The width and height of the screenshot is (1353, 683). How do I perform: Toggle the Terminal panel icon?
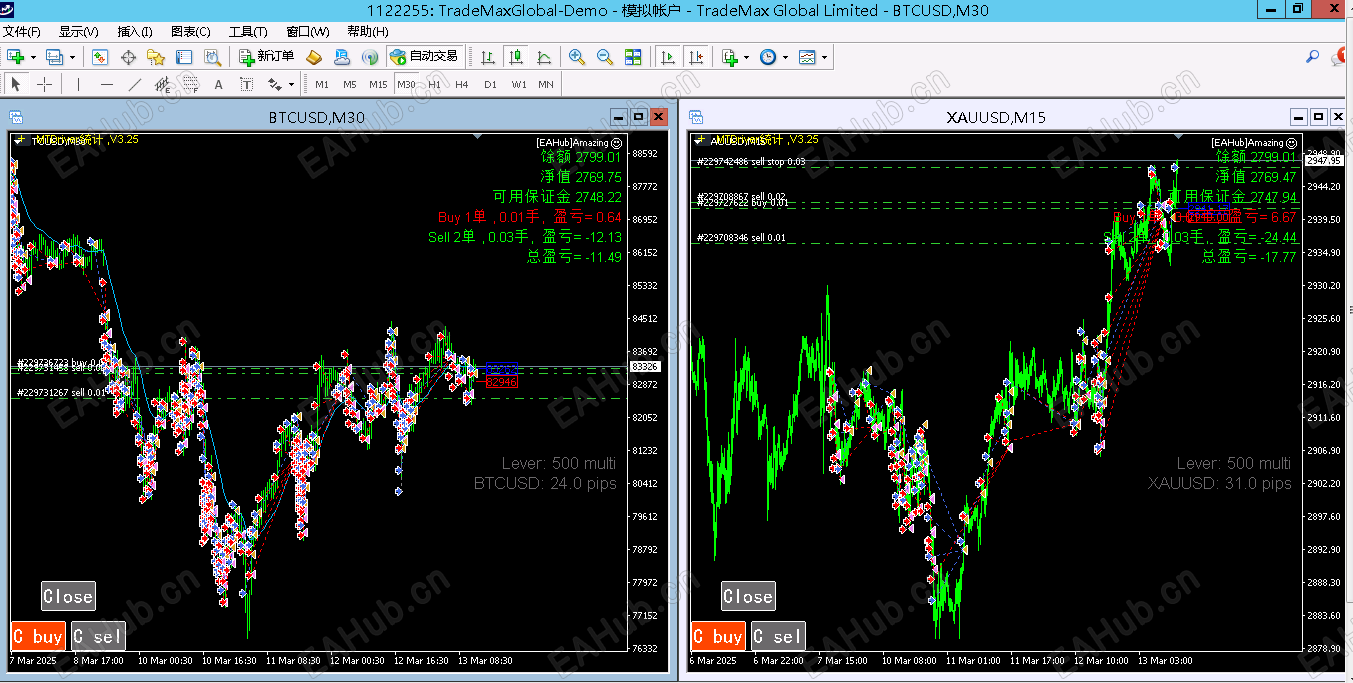tap(184, 57)
